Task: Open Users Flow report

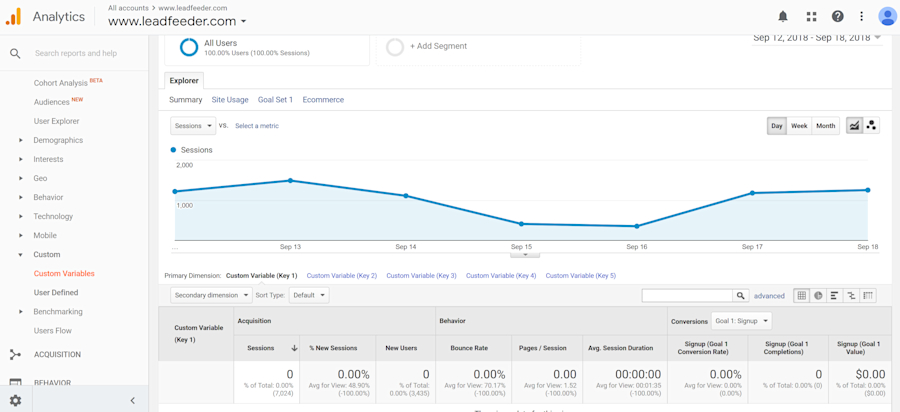Action: [x=52, y=331]
